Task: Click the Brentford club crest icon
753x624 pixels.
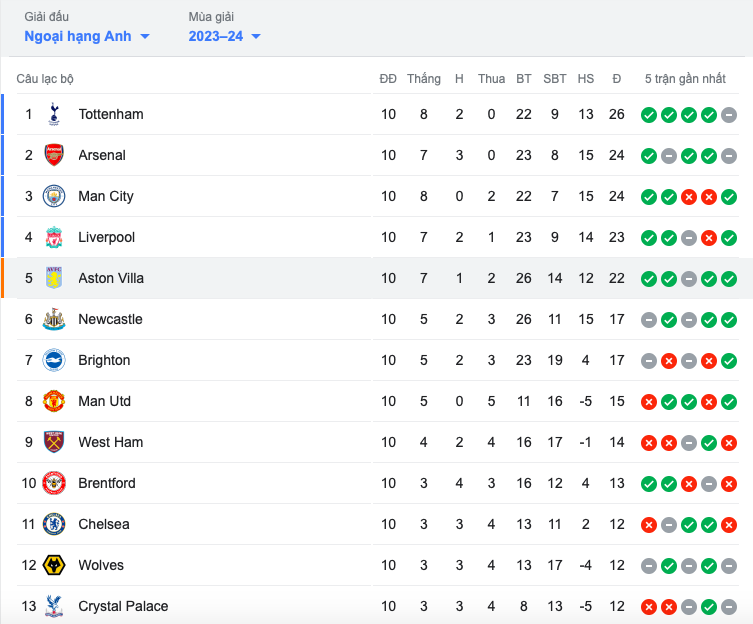Action: (x=54, y=483)
